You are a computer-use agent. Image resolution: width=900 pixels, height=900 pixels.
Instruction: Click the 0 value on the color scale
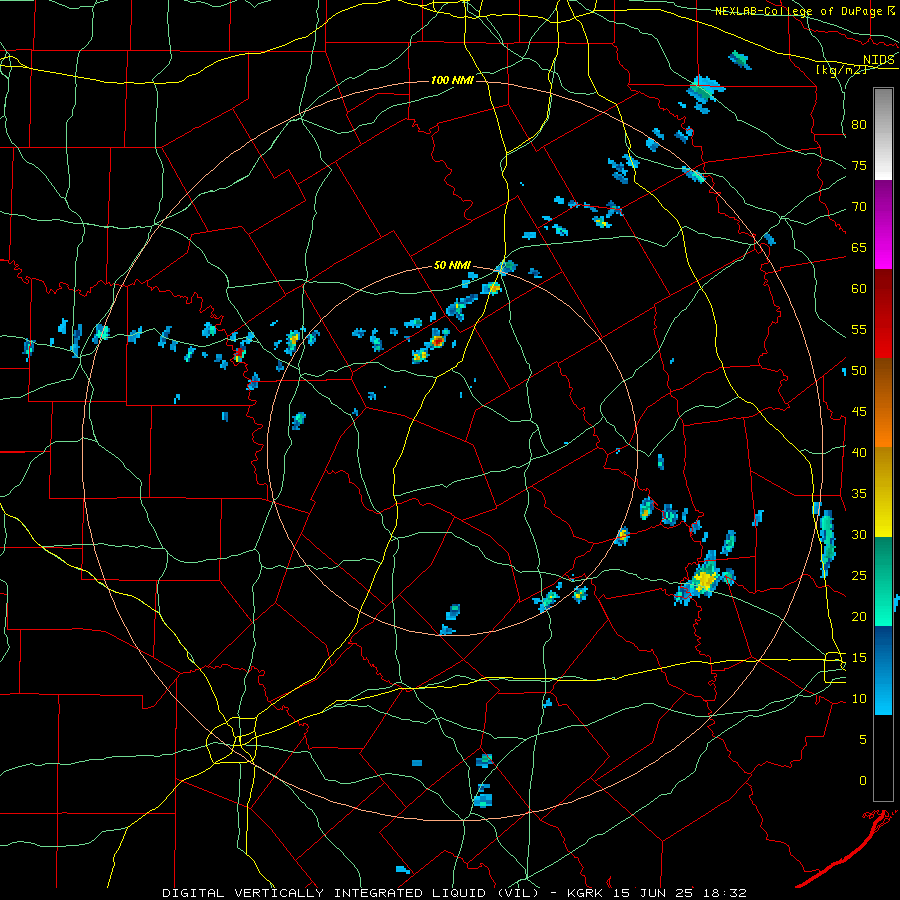pyautogui.click(x=863, y=781)
